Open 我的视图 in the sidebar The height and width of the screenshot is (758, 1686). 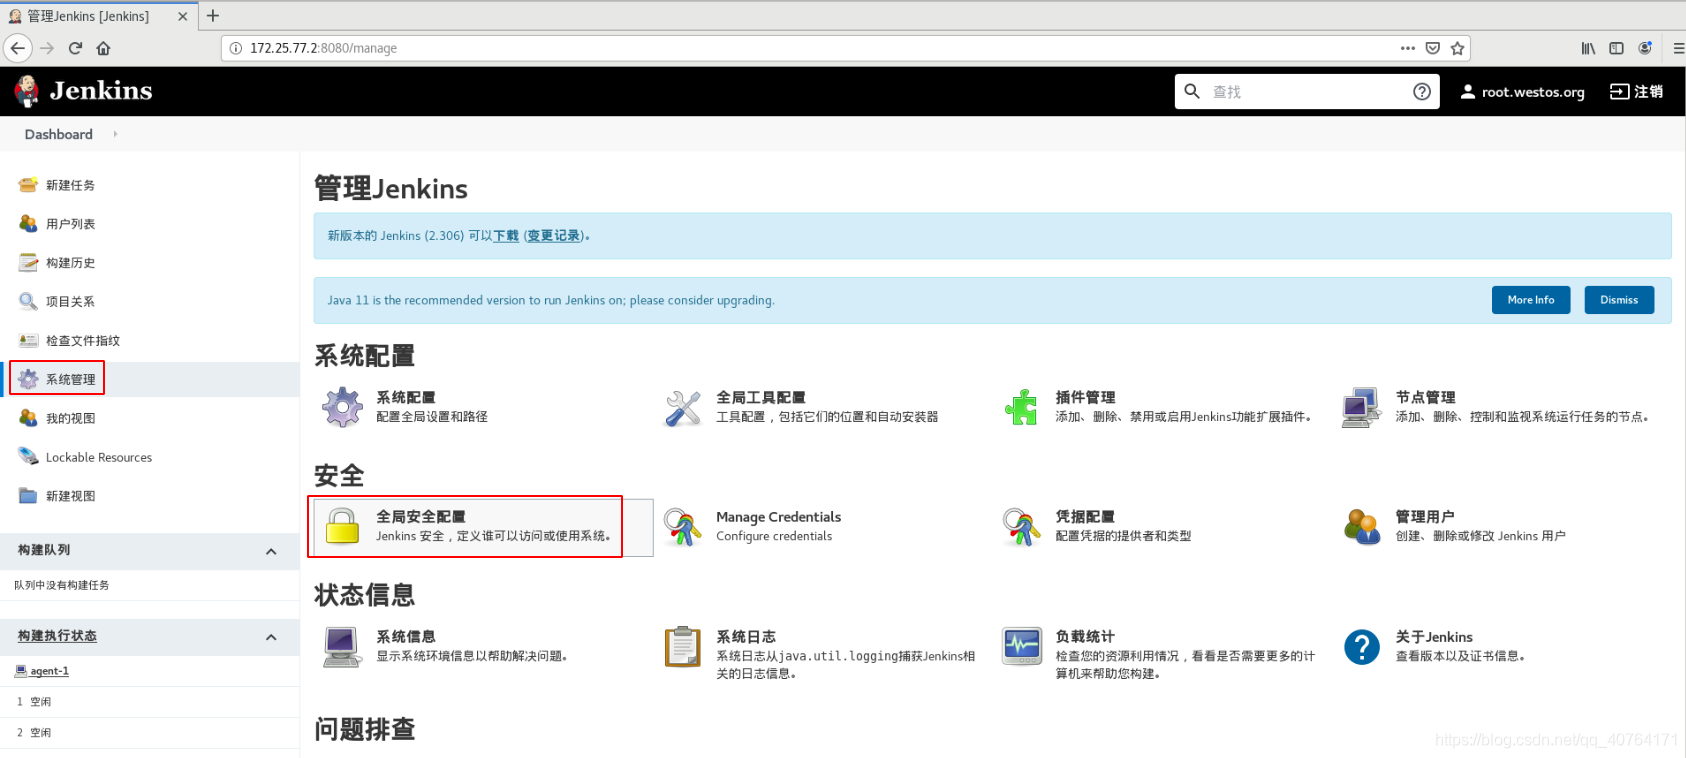(70, 418)
